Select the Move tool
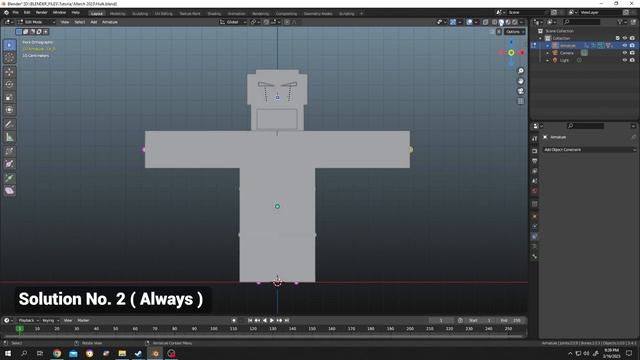Image resolution: width=640 pixels, height=360 pixels. 9,72
